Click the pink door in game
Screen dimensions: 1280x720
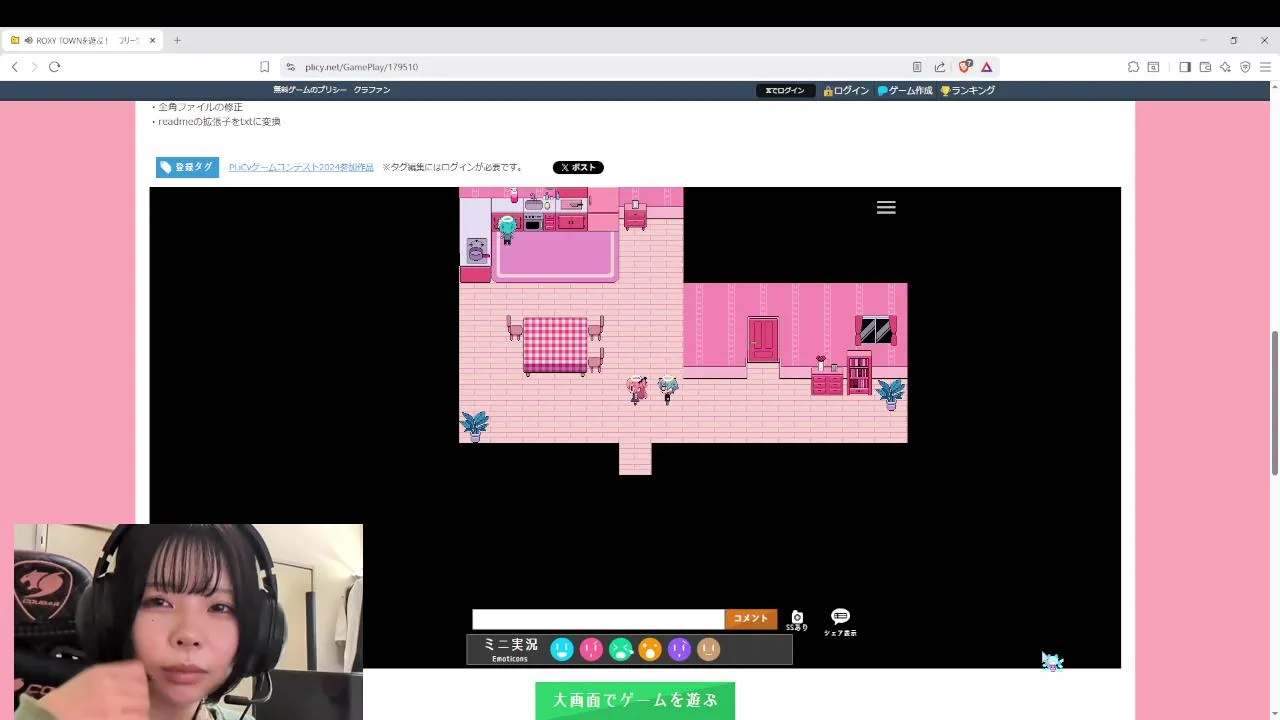click(763, 339)
